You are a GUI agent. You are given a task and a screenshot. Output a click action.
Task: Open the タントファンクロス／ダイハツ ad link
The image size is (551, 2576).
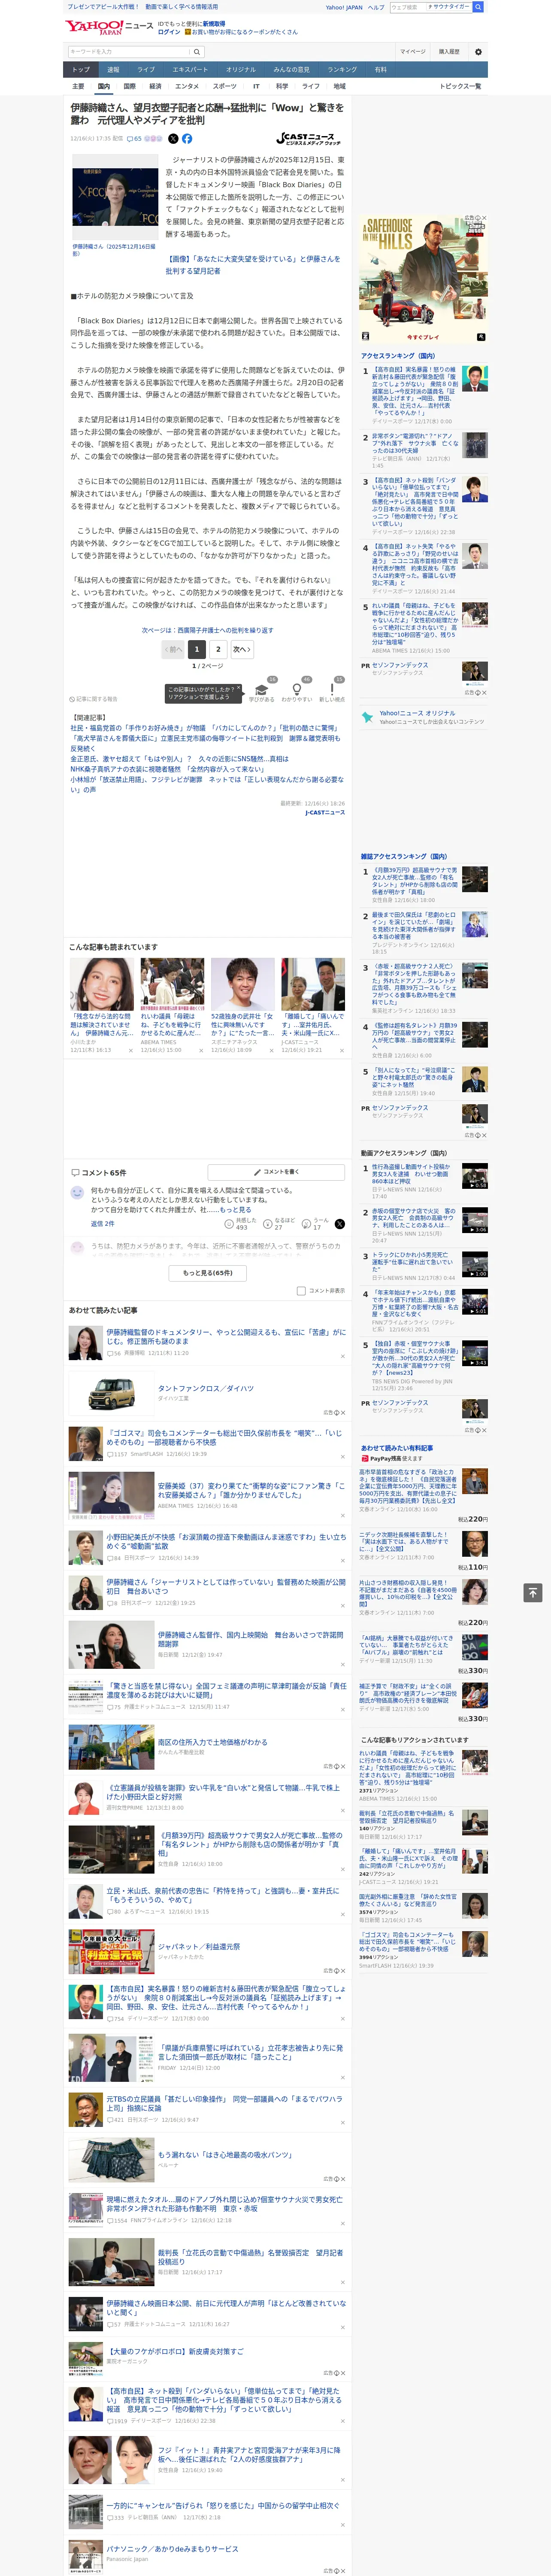[x=206, y=1389]
